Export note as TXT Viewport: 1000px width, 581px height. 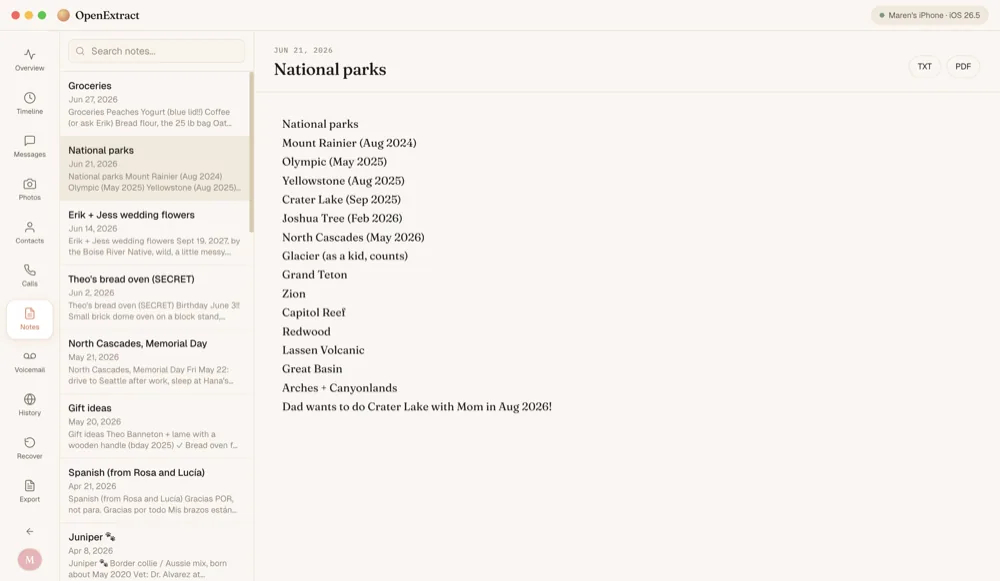coord(924,66)
